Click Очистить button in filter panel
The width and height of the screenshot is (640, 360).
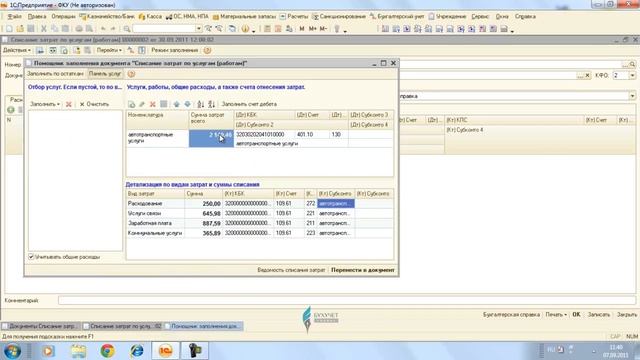pyautogui.click(x=94, y=104)
